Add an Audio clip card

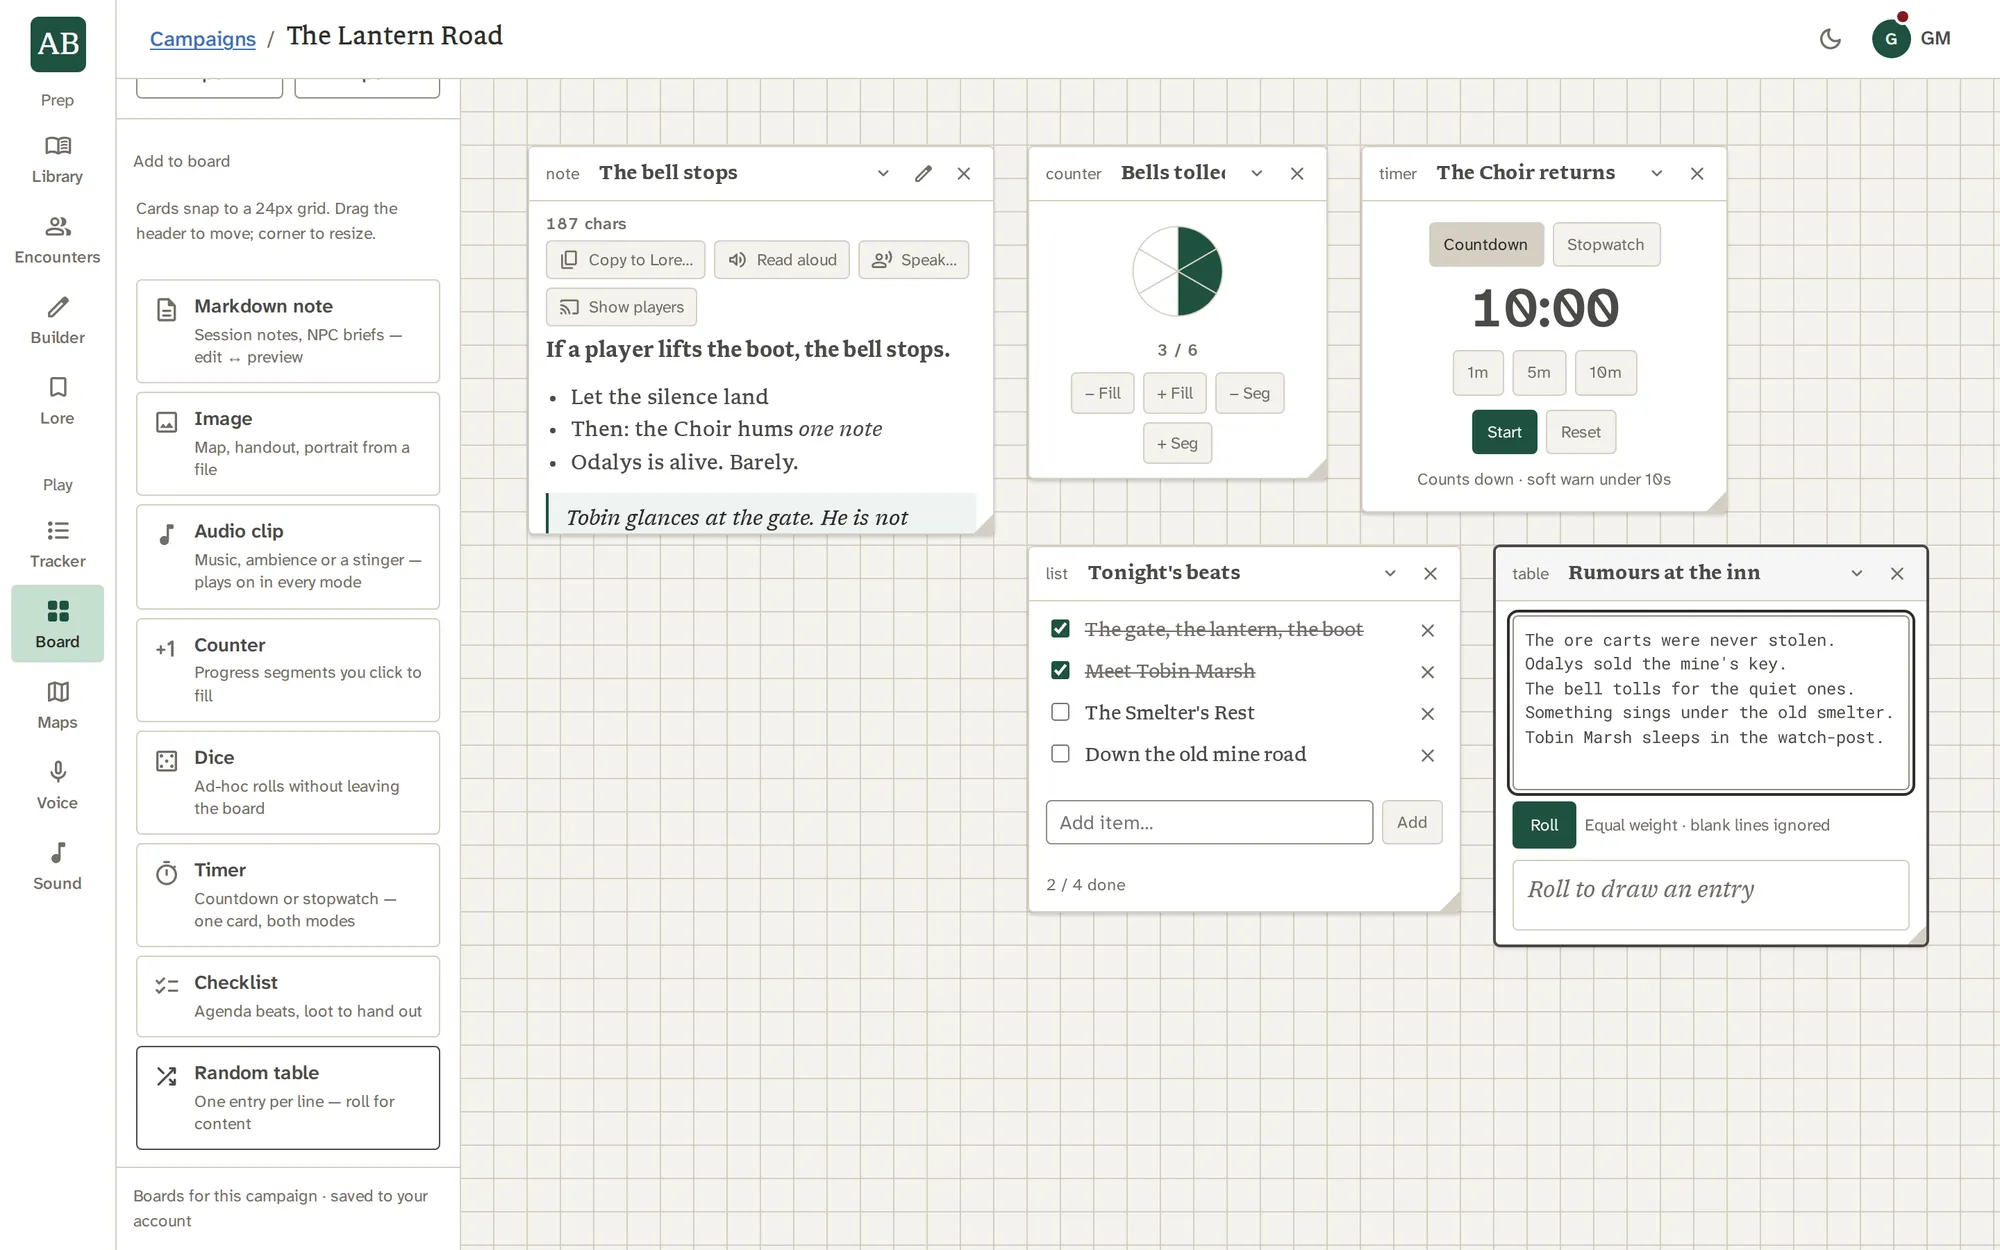(x=288, y=557)
